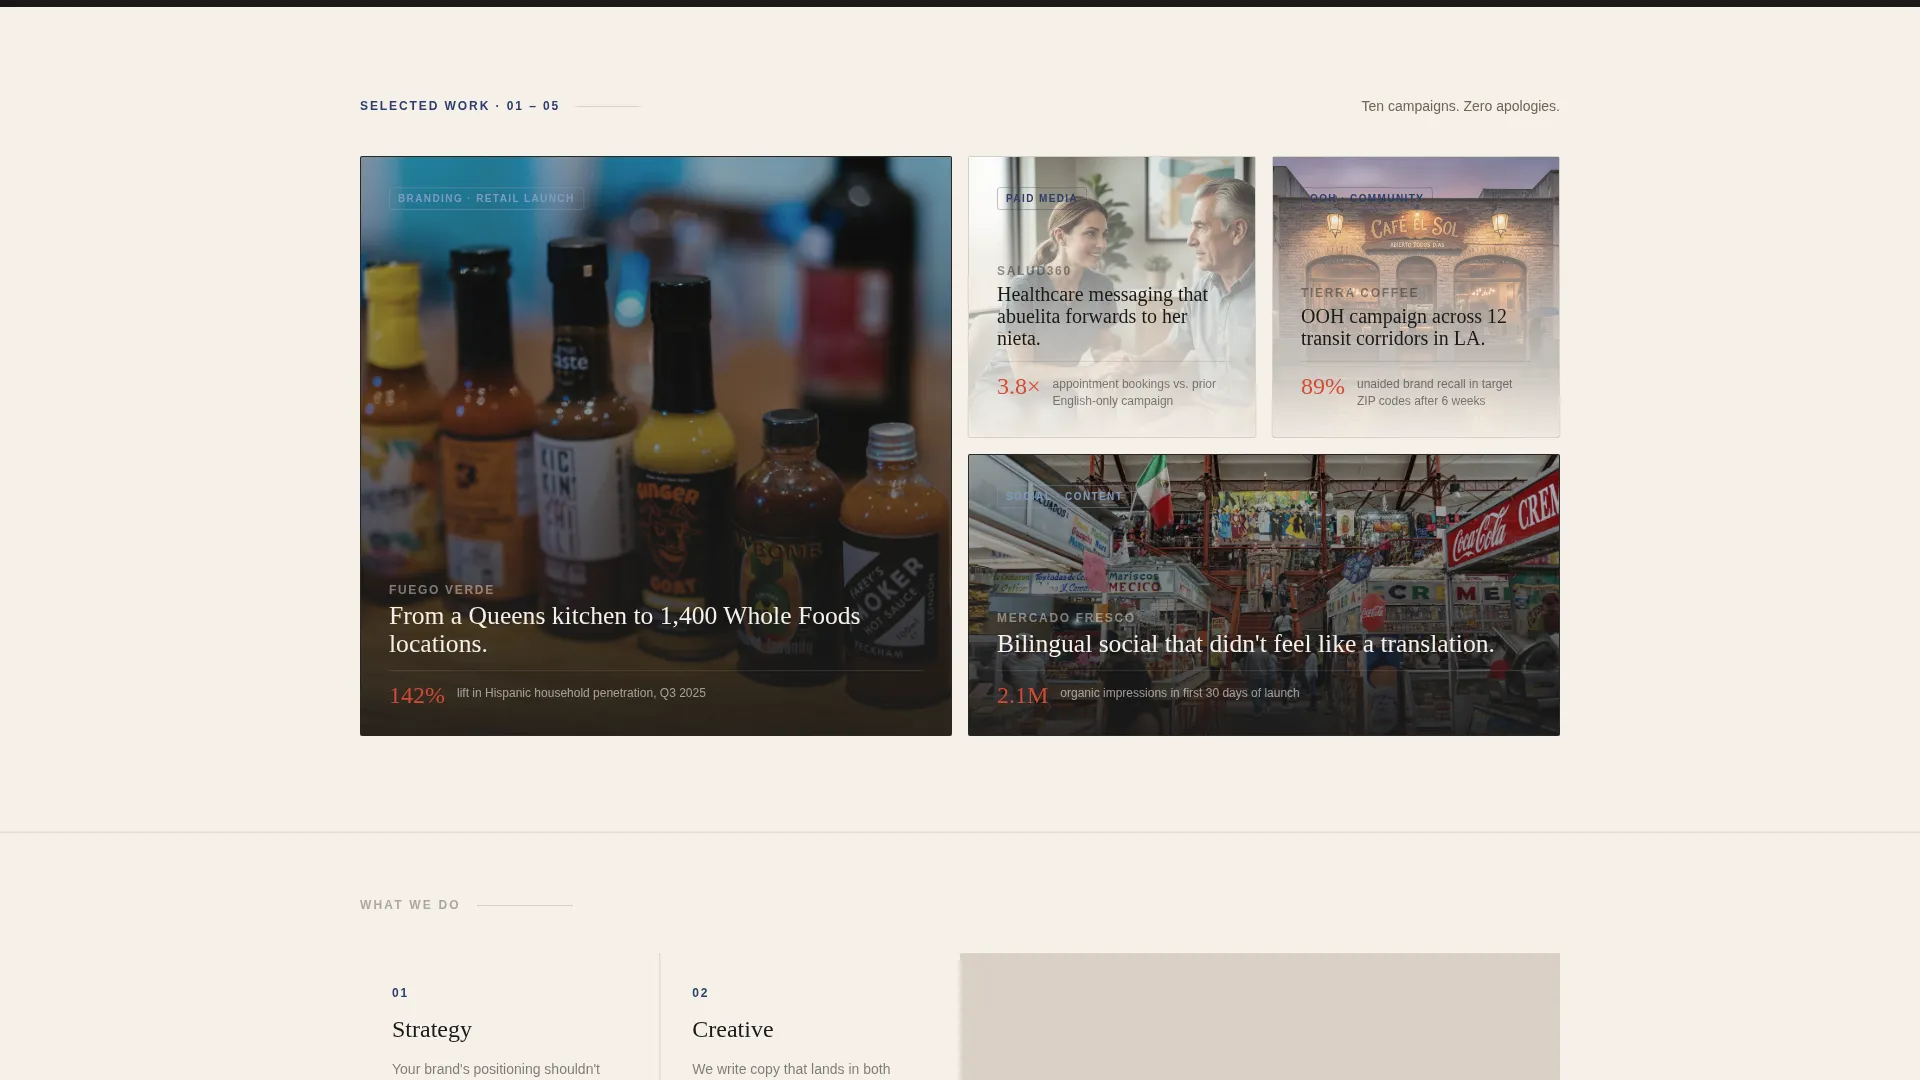The image size is (1920, 1080).
Task: Click the 'OOH · Community' tag on Tierra Coffee
Action: pyautogui.click(x=1366, y=199)
